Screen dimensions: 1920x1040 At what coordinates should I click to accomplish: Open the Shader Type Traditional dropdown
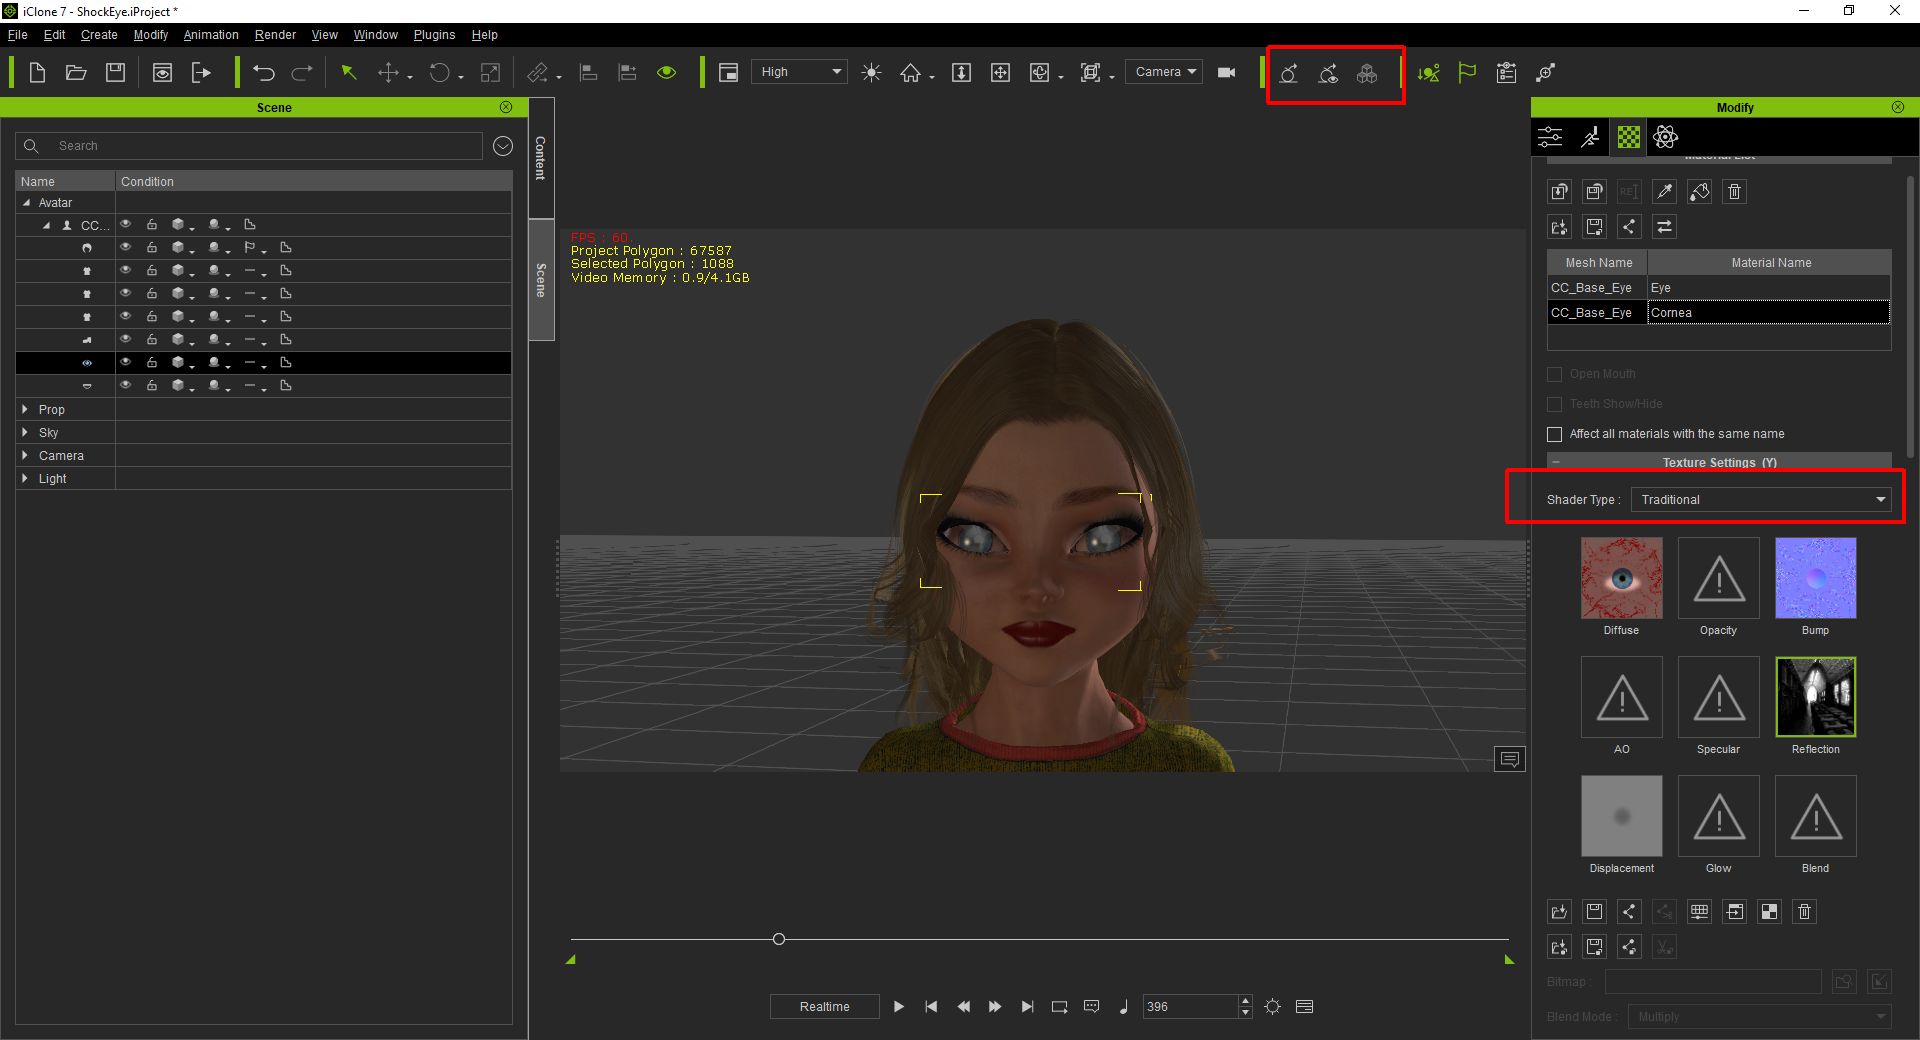pos(1760,500)
